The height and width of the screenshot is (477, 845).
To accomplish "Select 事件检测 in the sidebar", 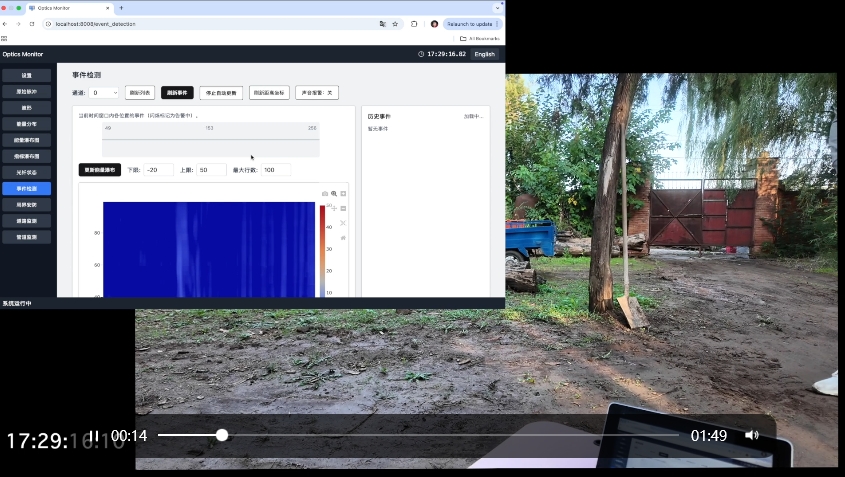I will [x=27, y=188].
